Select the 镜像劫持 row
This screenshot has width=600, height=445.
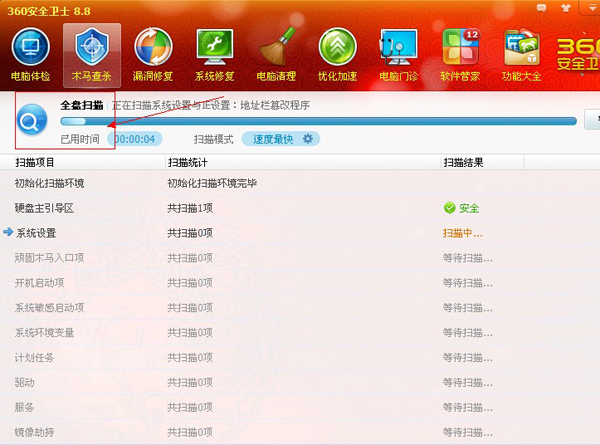pyautogui.click(x=300, y=432)
